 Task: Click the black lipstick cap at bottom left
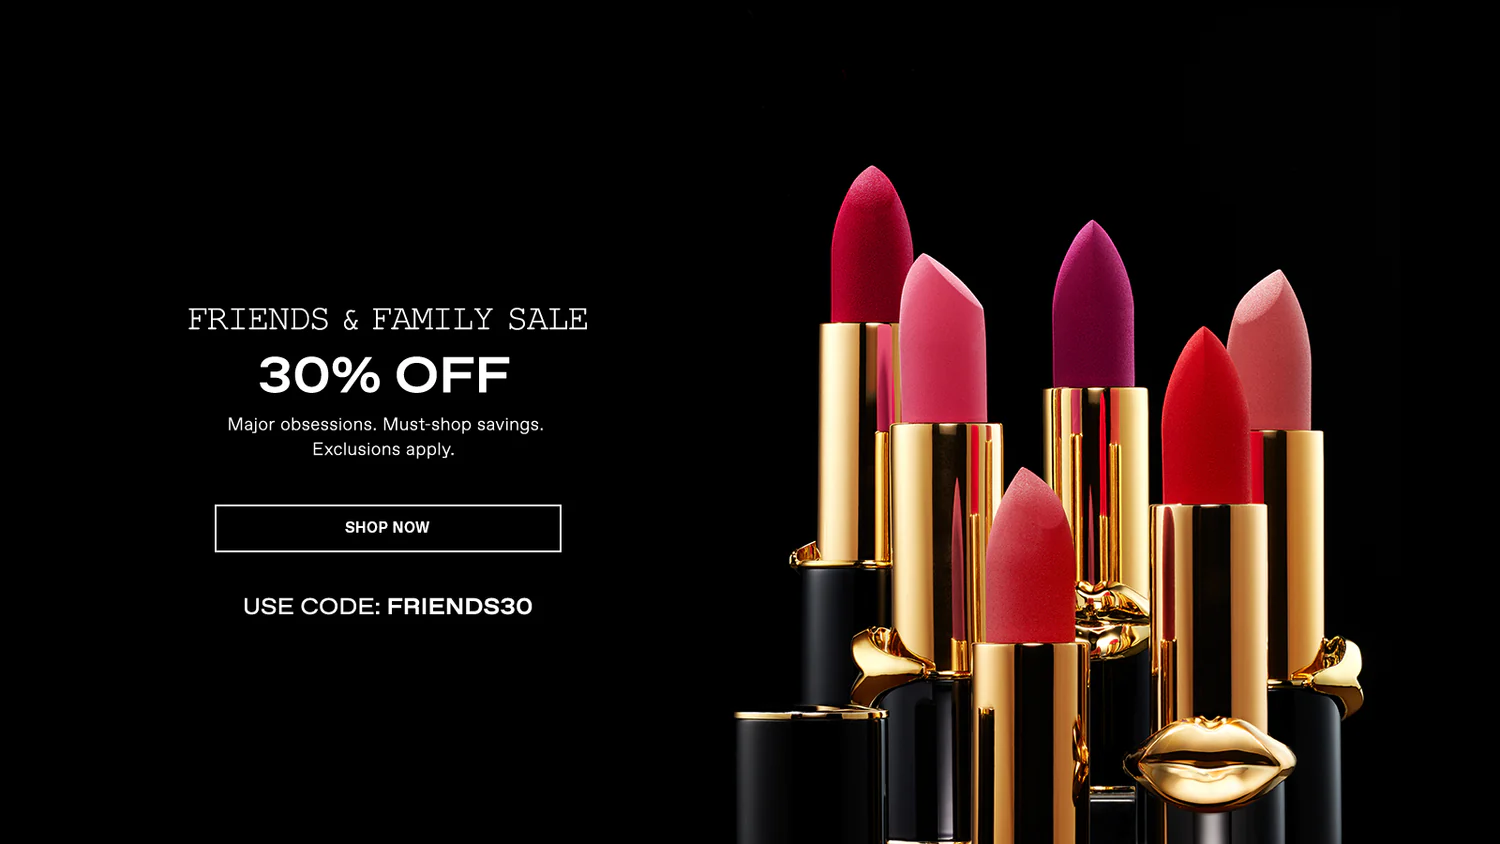(810, 778)
